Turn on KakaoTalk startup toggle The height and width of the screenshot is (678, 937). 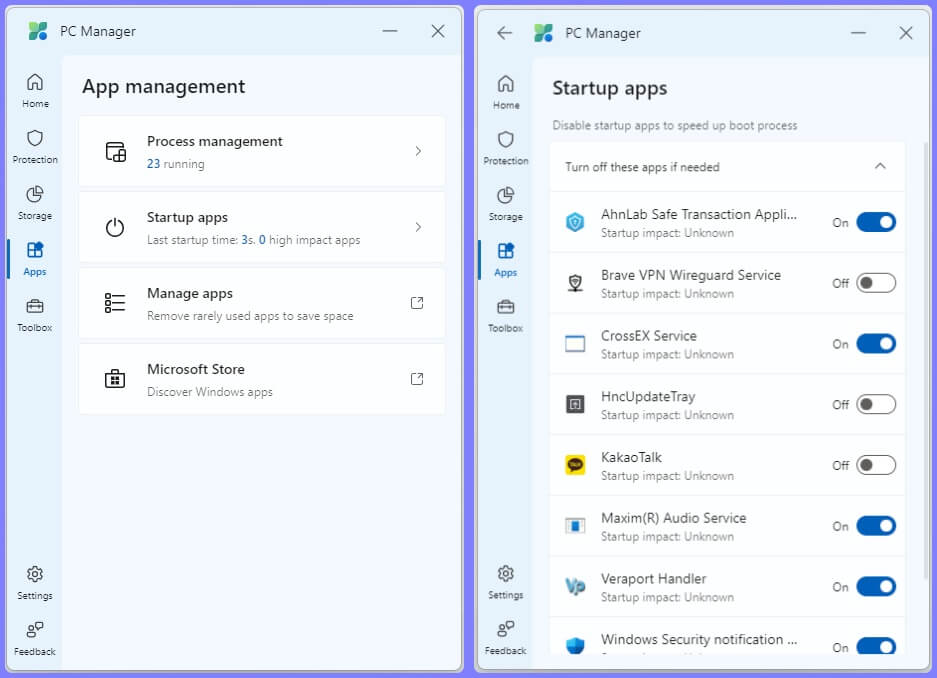pyautogui.click(x=876, y=465)
